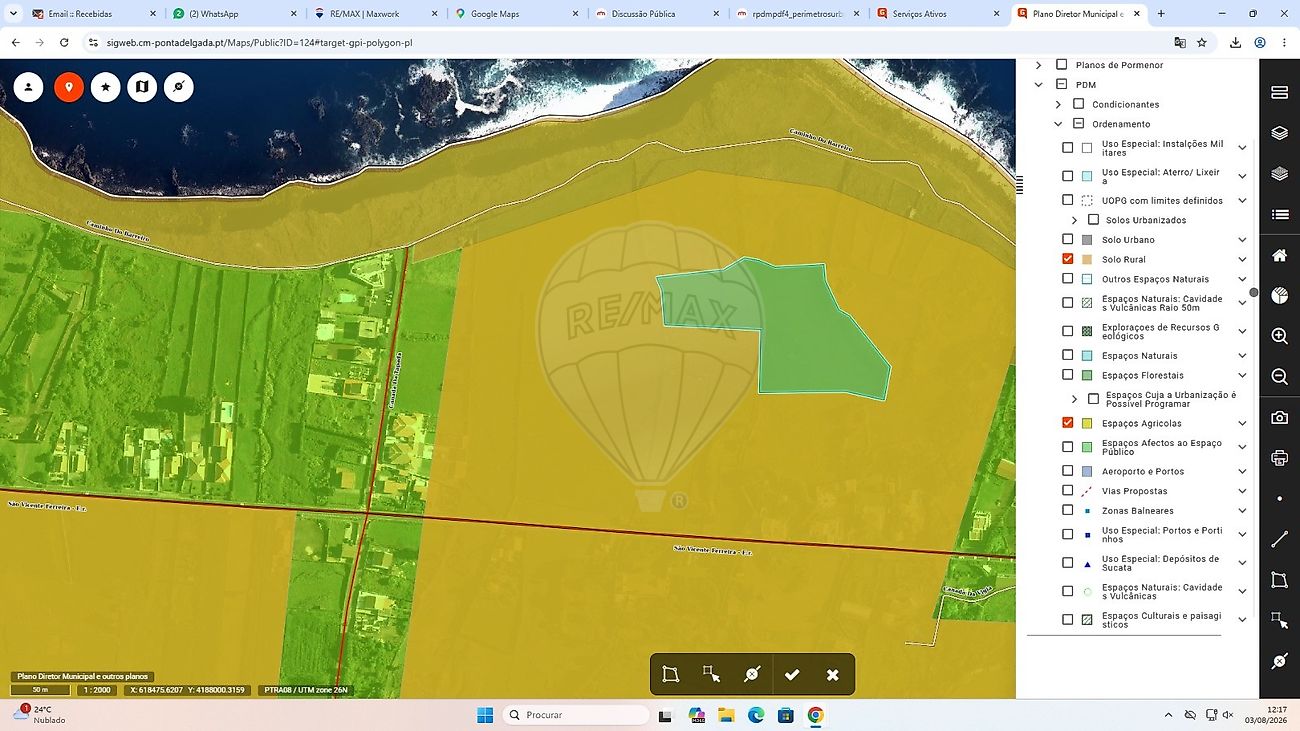
Task: Click the taskbar Procurar search box
Action: [577, 715]
